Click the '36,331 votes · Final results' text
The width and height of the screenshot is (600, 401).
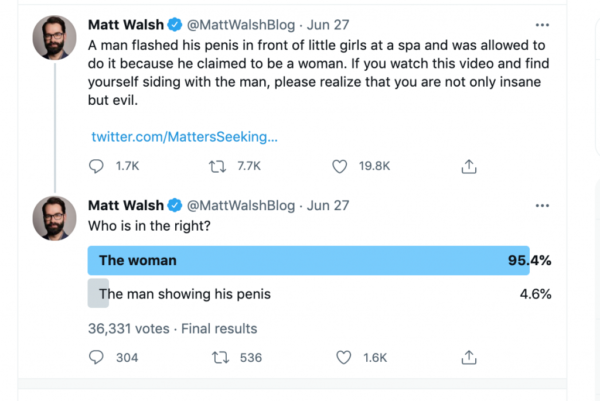click(173, 329)
